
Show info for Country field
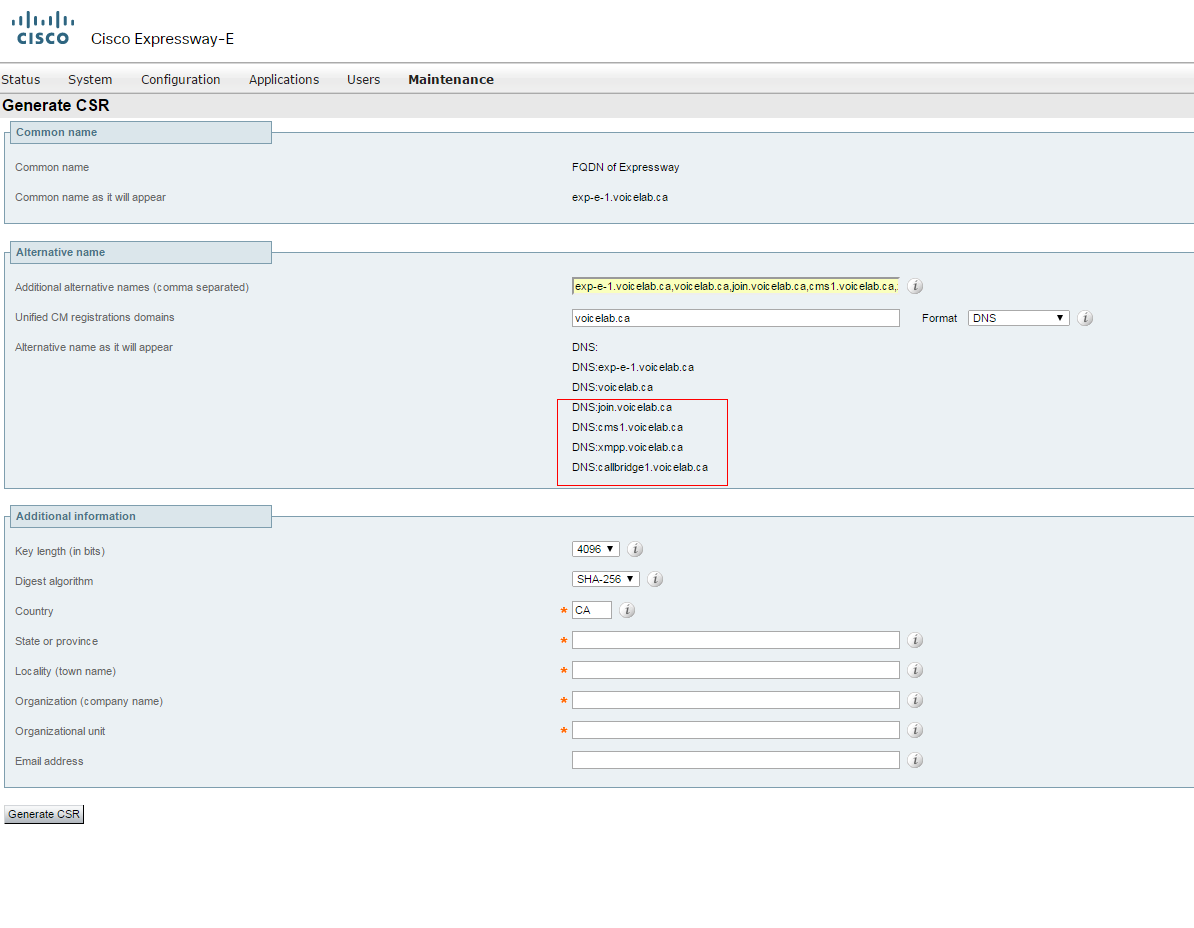(x=627, y=610)
